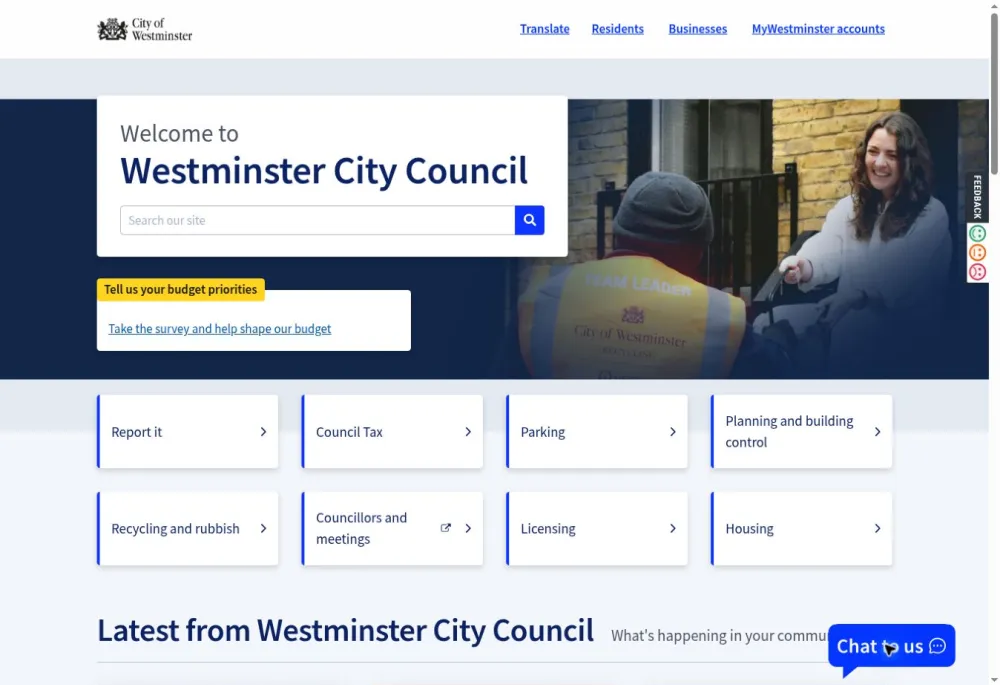1000x685 pixels.
Task: Click the Tell us your budget priorities label
Action: (x=180, y=290)
